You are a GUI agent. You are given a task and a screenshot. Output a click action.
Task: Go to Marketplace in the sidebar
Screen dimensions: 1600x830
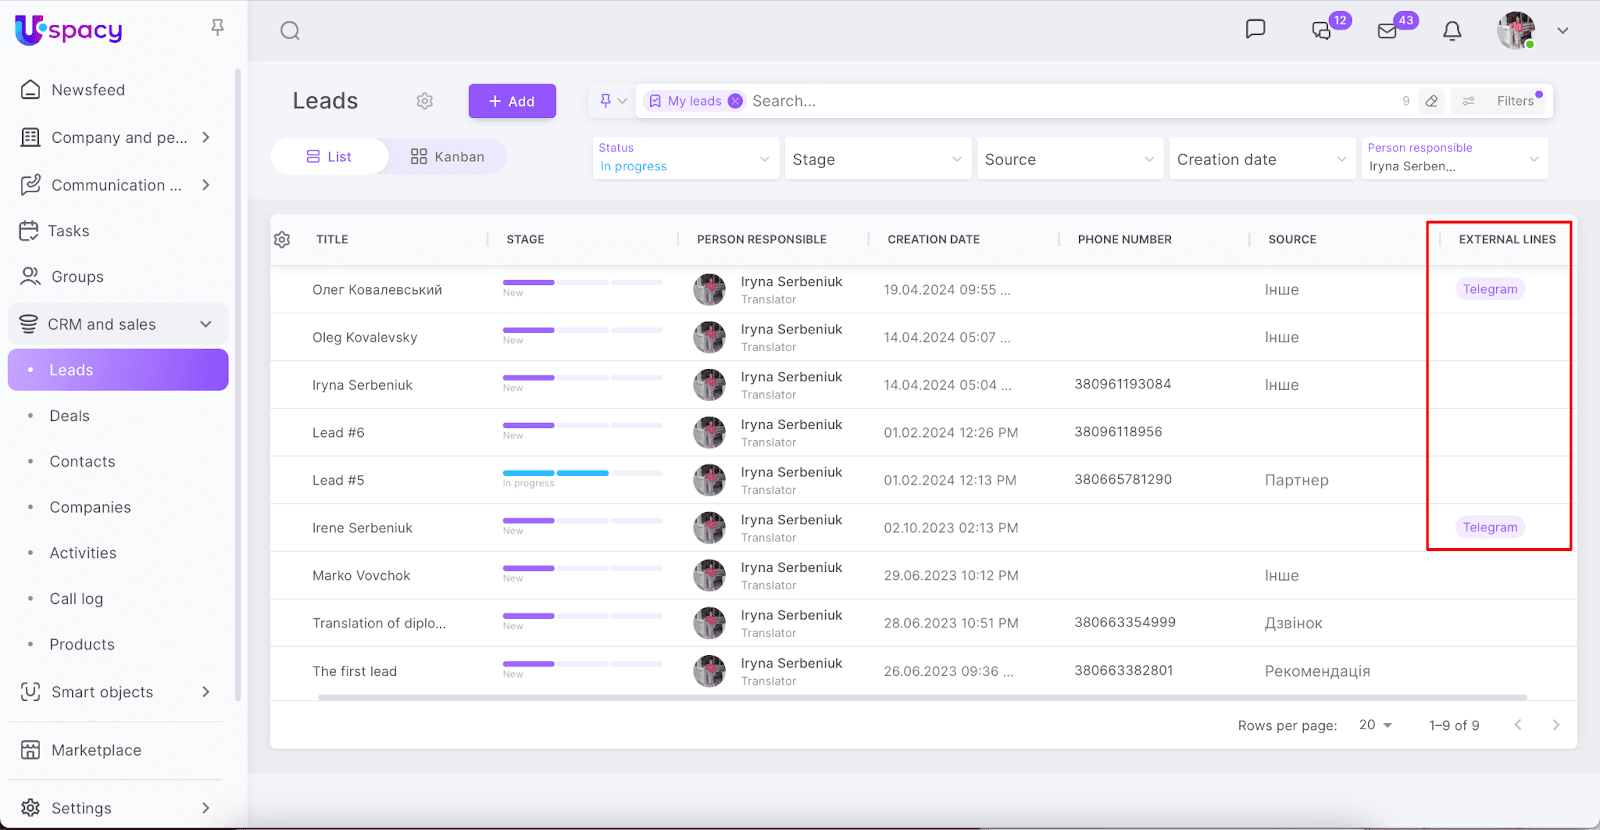point(96,750)
